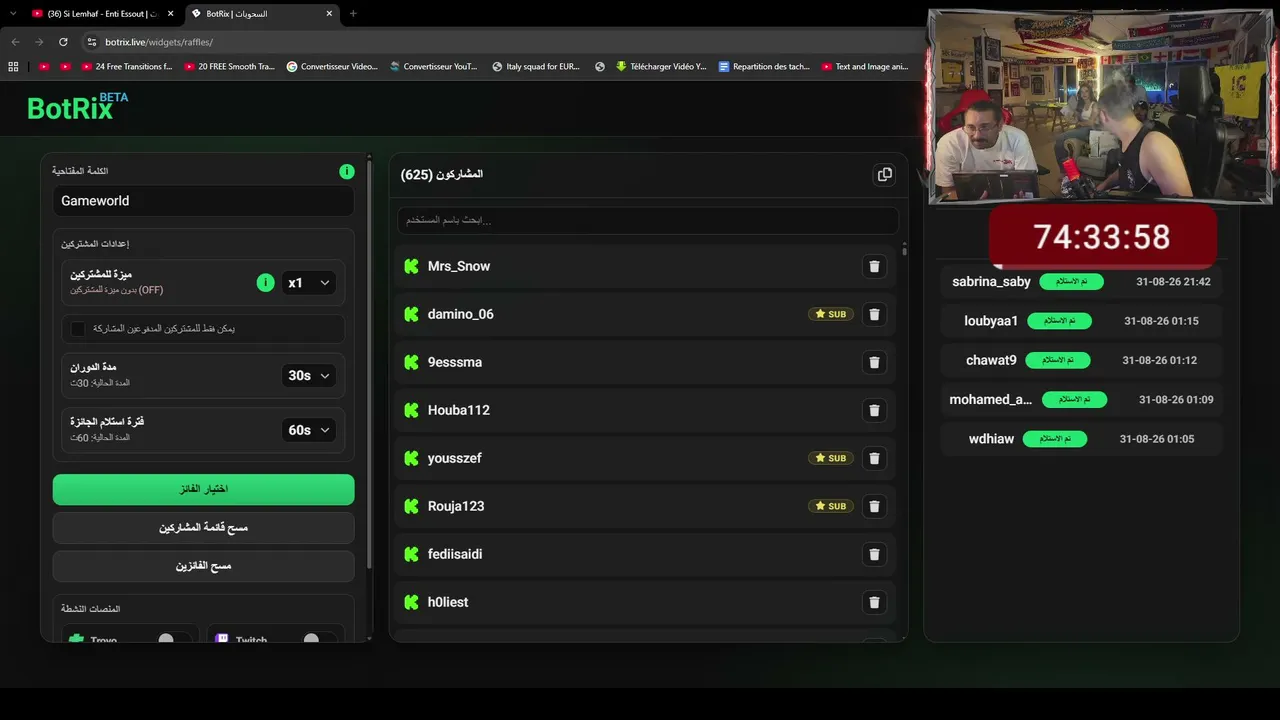This screenshot has width=1280, height=720.
Task: Click the trash icon in Rouja123's row
Action: coord(874,506)
